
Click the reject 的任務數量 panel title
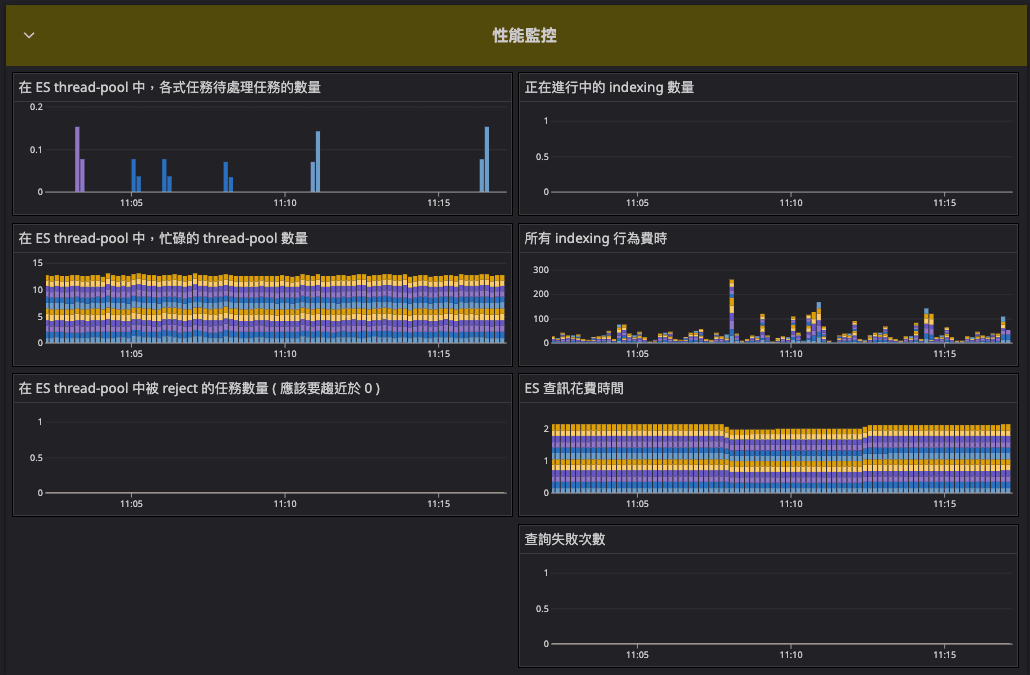tap(199, 388)
